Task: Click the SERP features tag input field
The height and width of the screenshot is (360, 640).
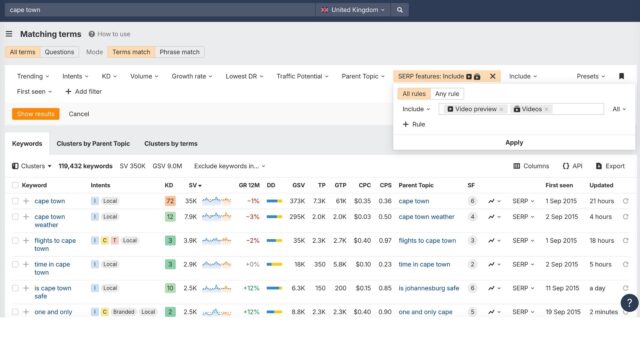Action: [521, 109]
